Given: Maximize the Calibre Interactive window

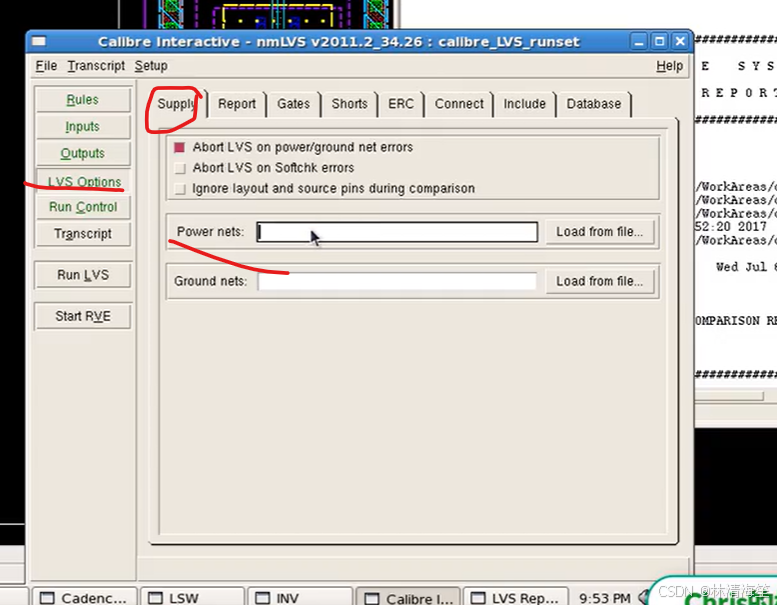Looking at the screenshot, I should tap(660, 42).
